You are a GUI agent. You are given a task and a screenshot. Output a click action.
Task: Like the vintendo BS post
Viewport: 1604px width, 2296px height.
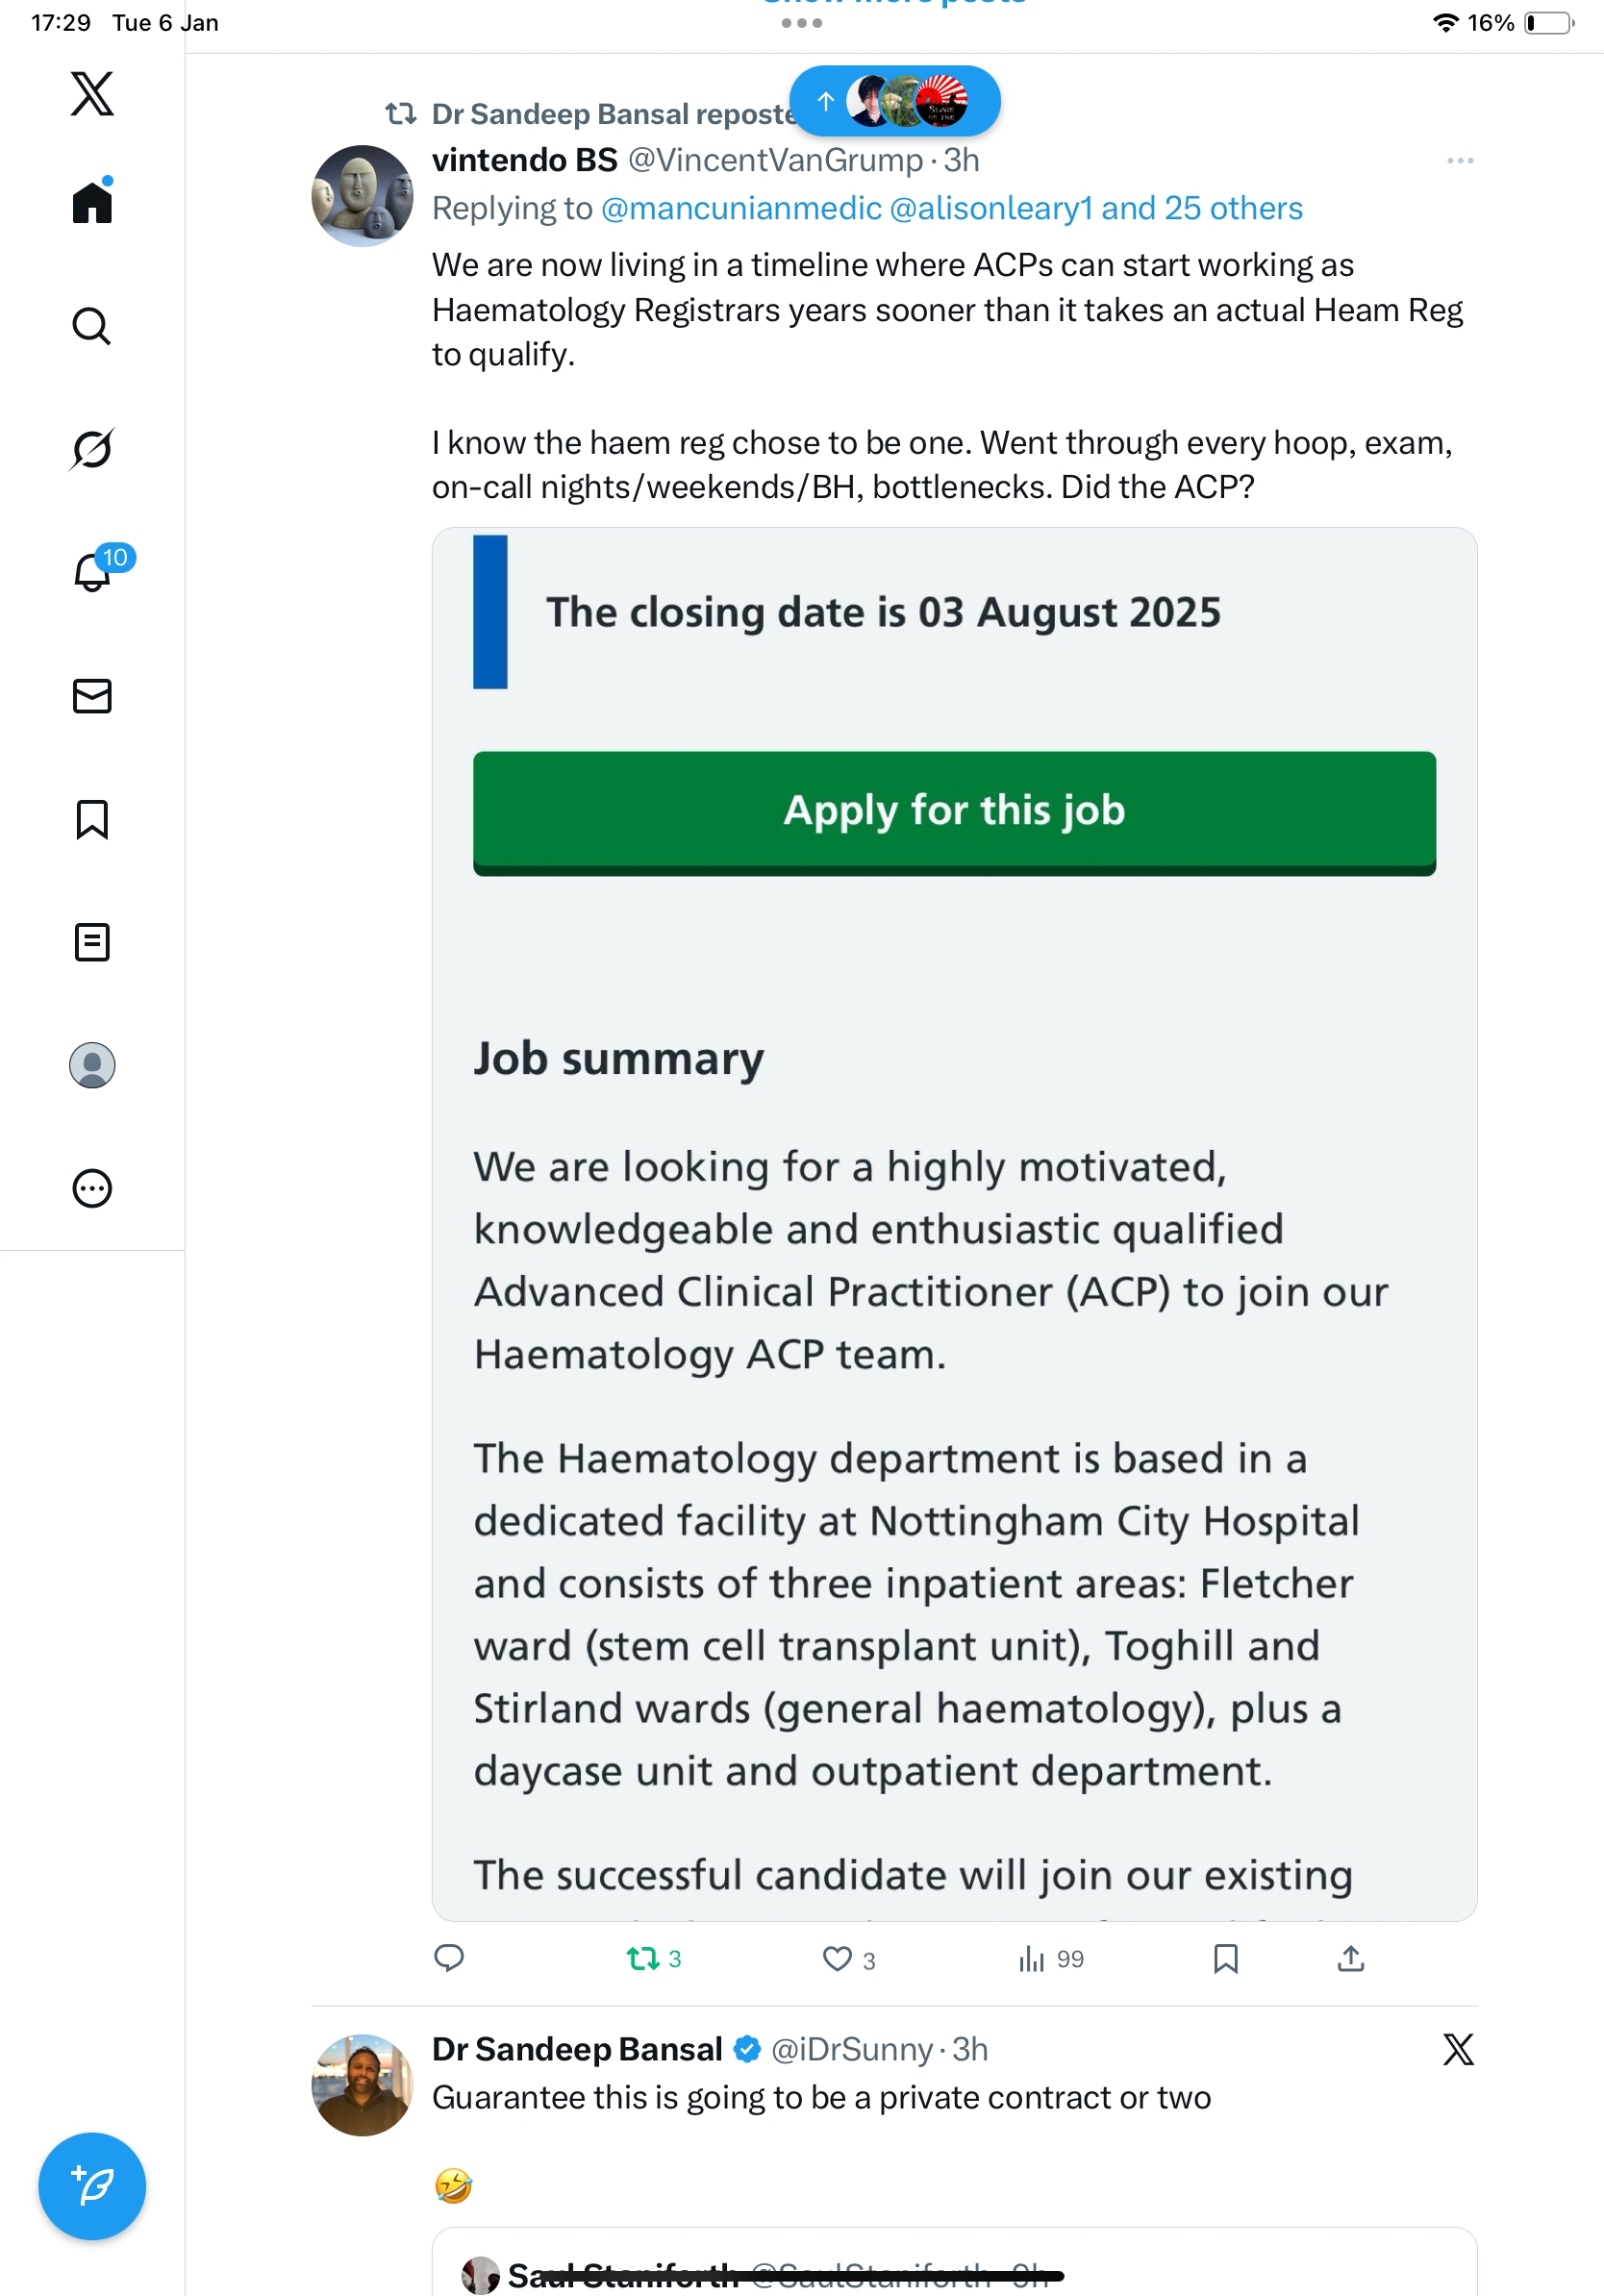837,1959
